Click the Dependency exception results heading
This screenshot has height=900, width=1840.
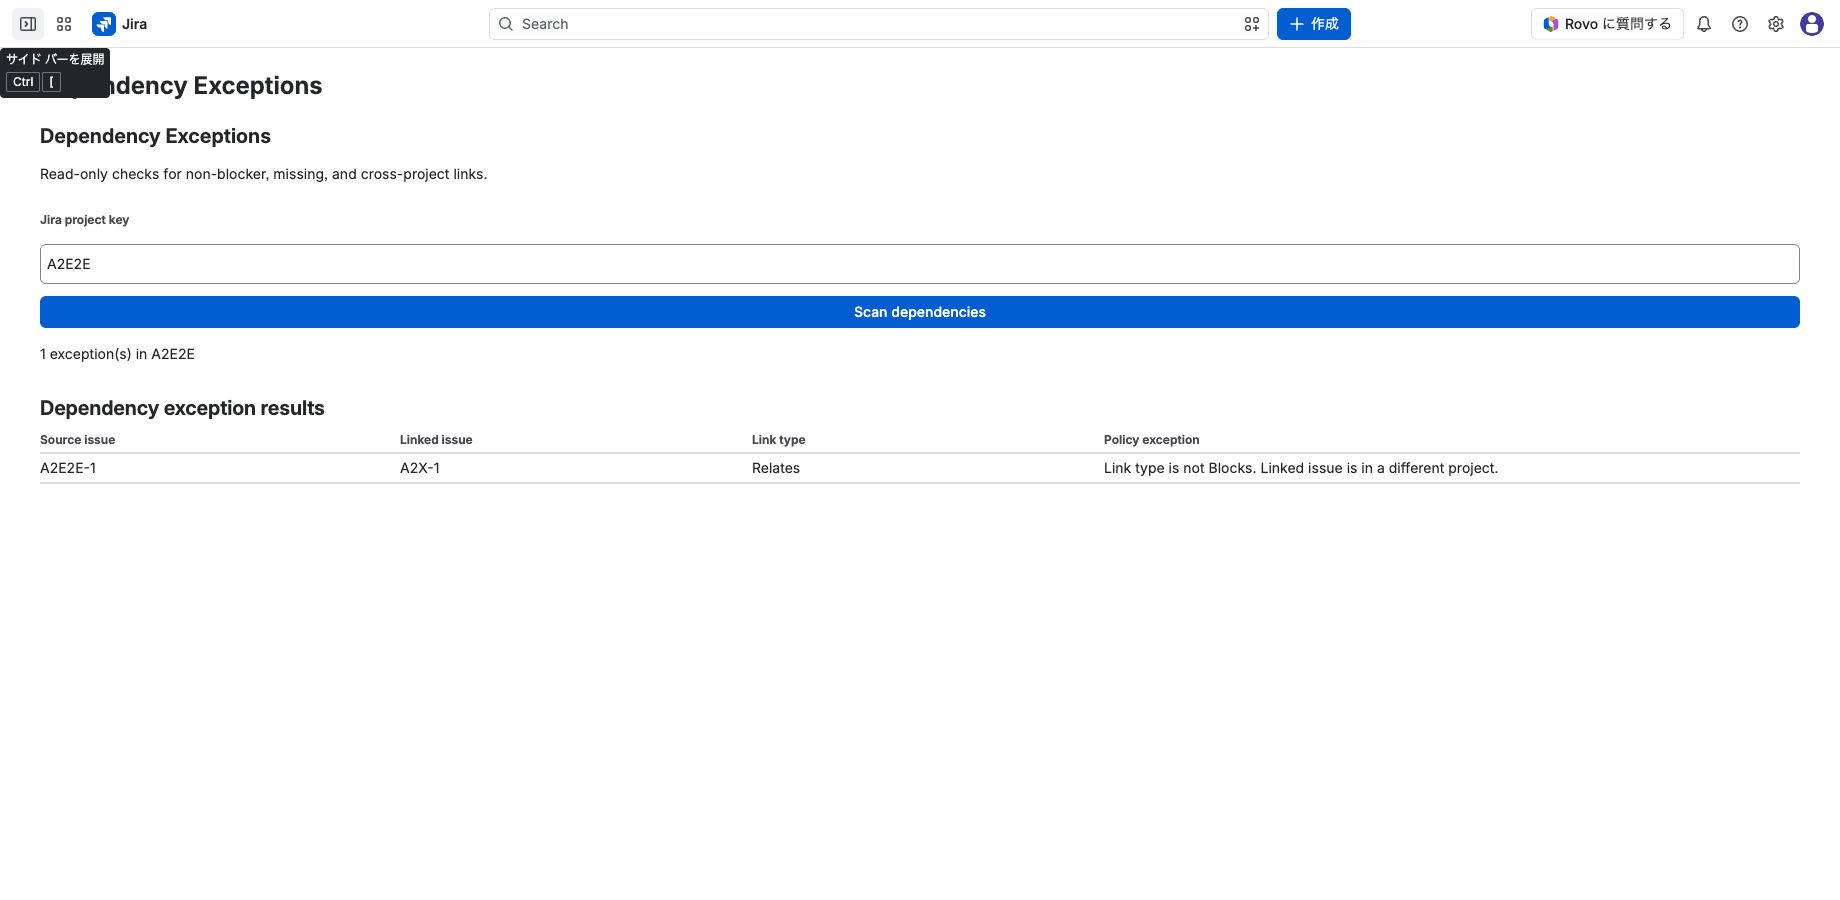click(182, 408)
